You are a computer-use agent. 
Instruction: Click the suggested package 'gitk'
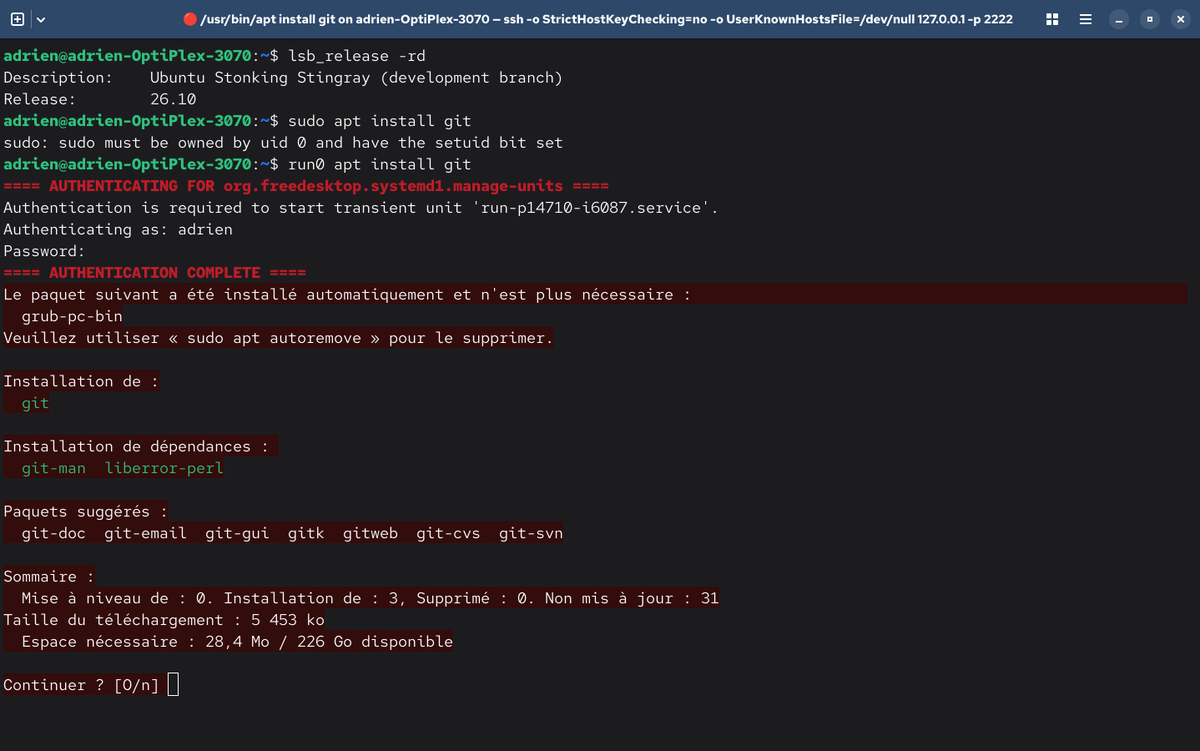pyautogui.click(x=306, y=533)
